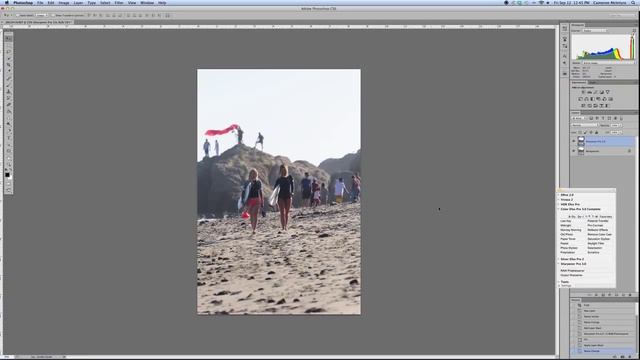Select the Zoom tool
This screenshot has height=360, width=640.
(x=9, y=164)
